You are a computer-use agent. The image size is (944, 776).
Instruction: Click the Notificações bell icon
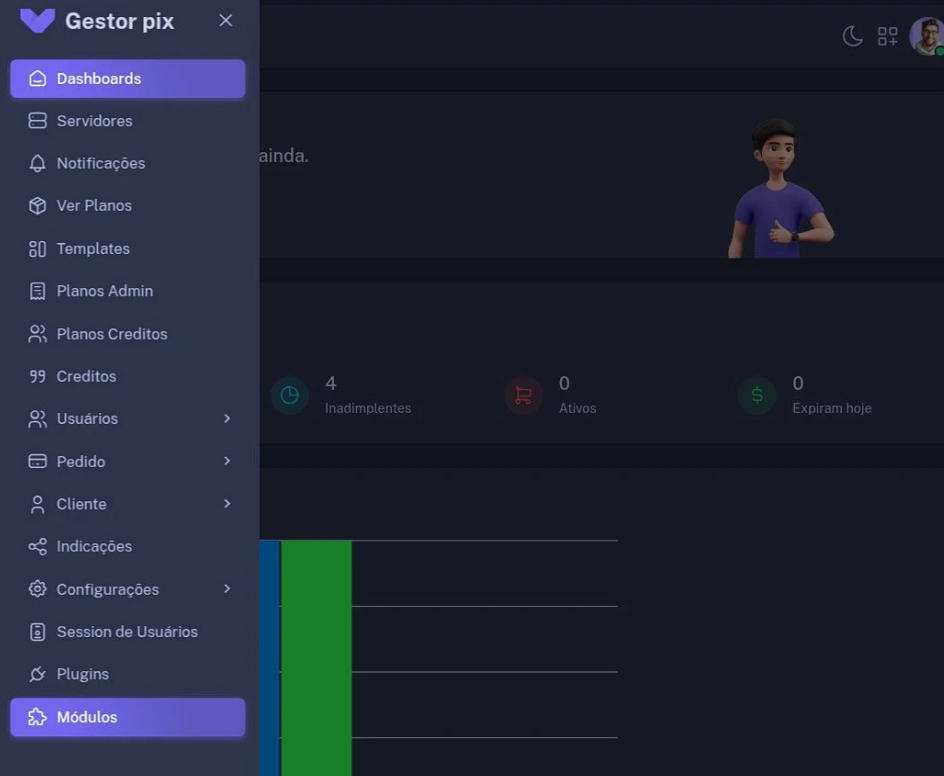(38, 163)
